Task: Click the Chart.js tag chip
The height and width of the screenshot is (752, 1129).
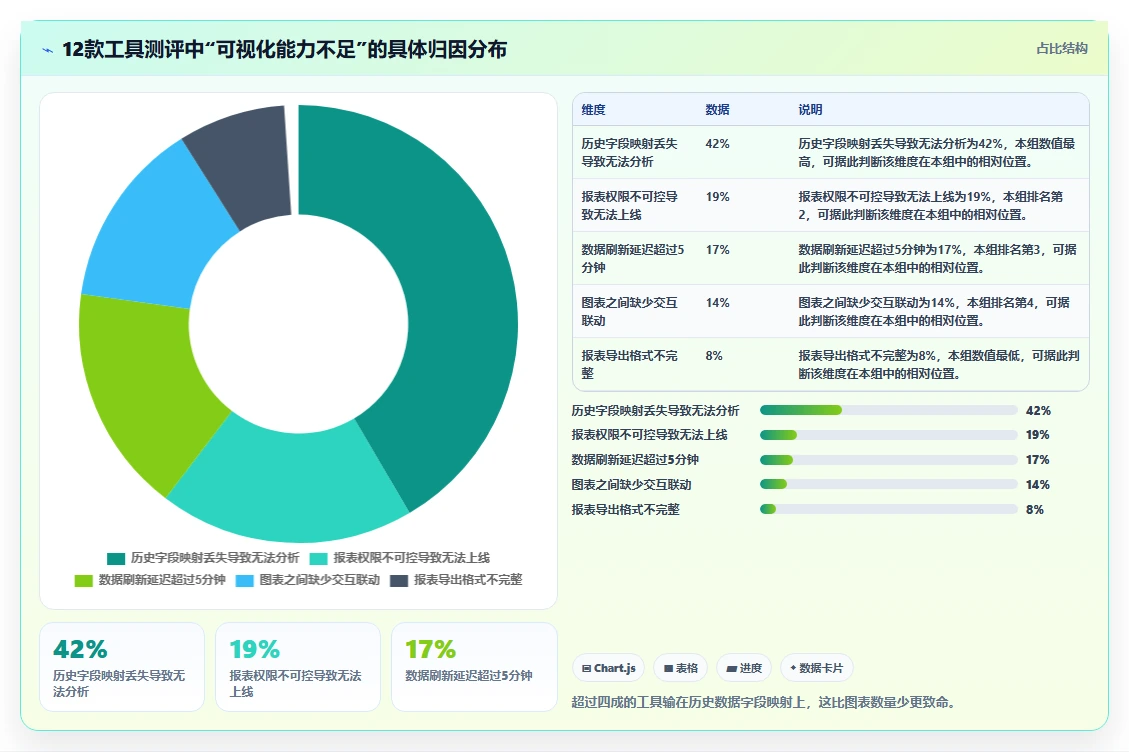Action: point(608,668)
